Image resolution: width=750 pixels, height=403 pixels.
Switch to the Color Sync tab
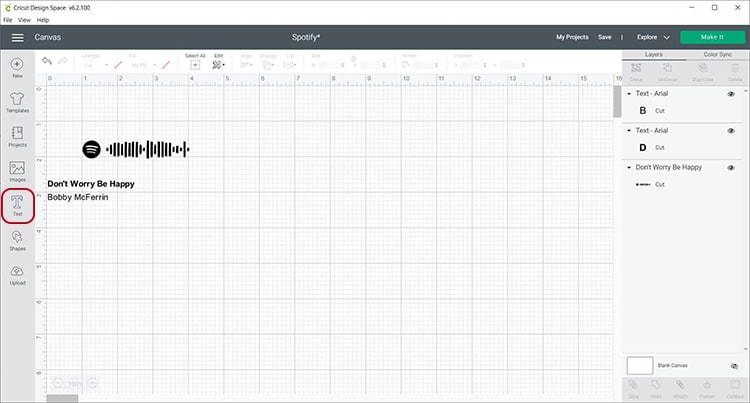[x=717, y=54]
